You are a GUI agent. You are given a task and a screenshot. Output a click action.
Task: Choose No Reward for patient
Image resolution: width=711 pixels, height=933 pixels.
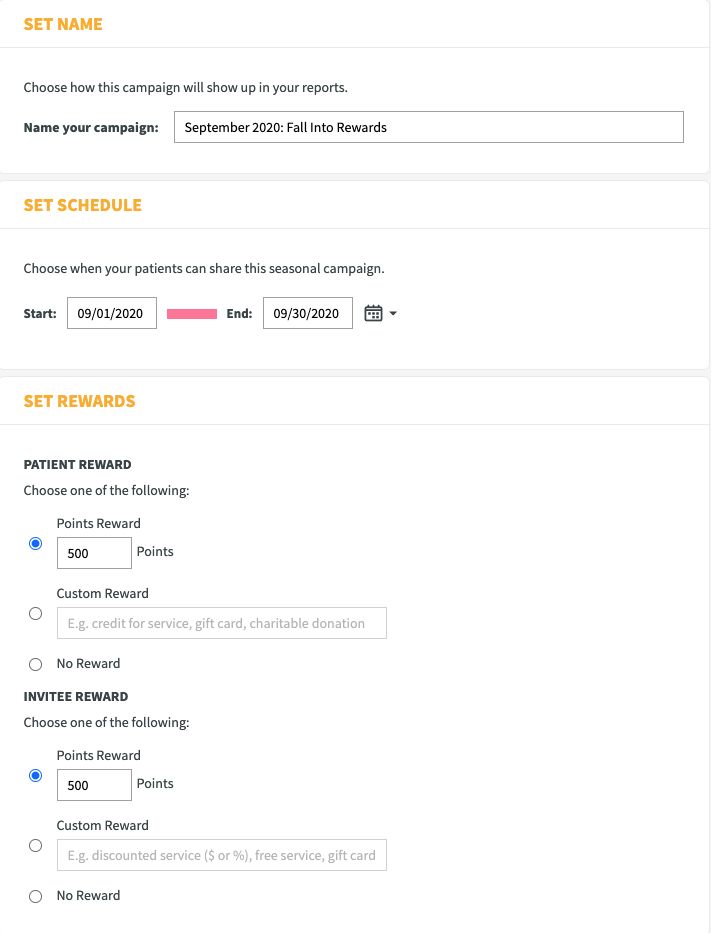pyautogui.click(x=36, y=664)
